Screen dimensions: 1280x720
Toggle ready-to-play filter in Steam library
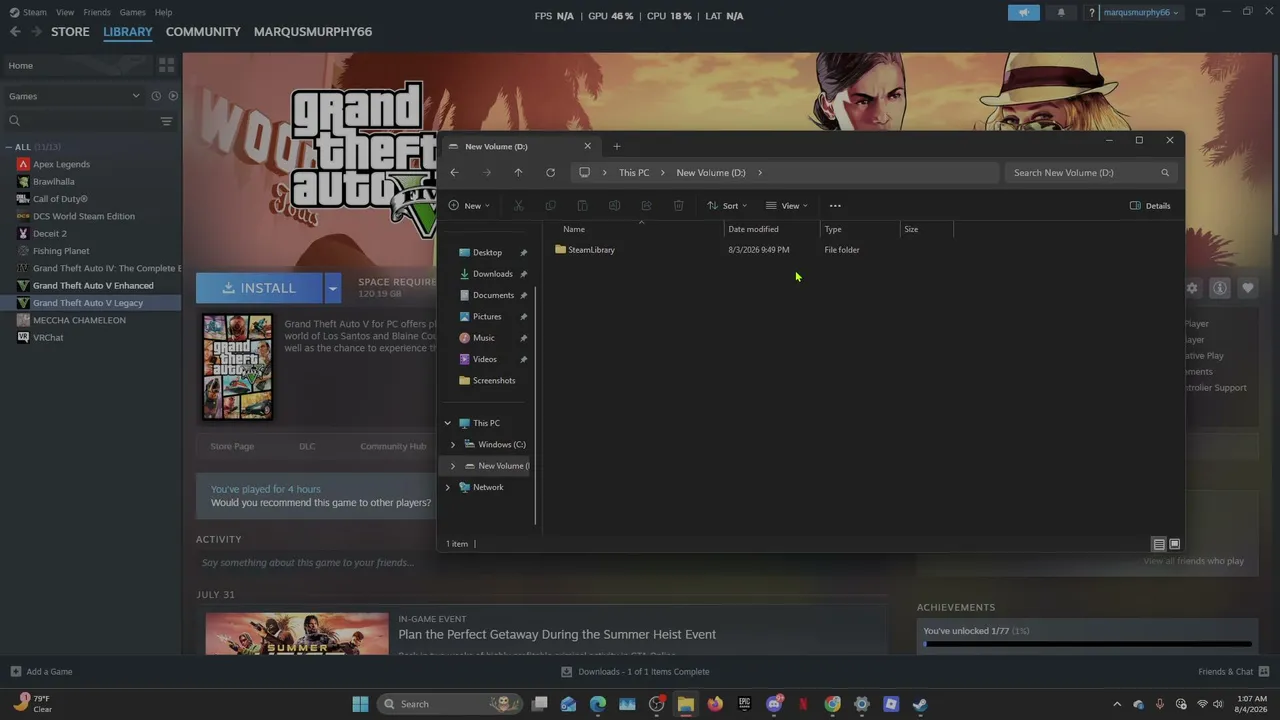coord(173,96)
